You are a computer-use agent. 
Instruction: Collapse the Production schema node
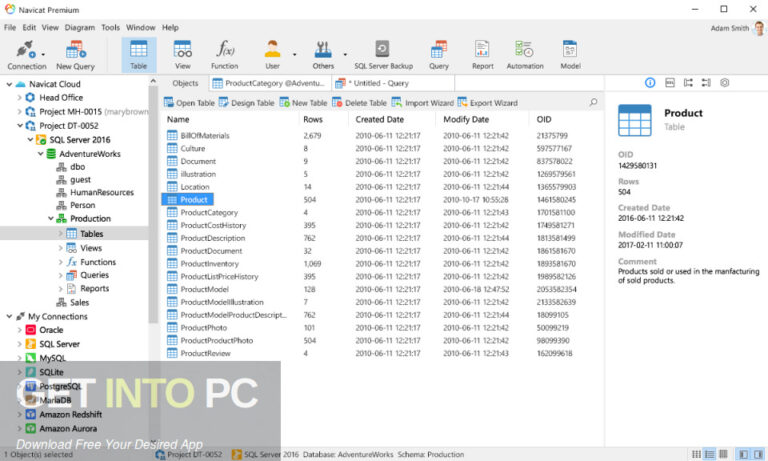50,218
